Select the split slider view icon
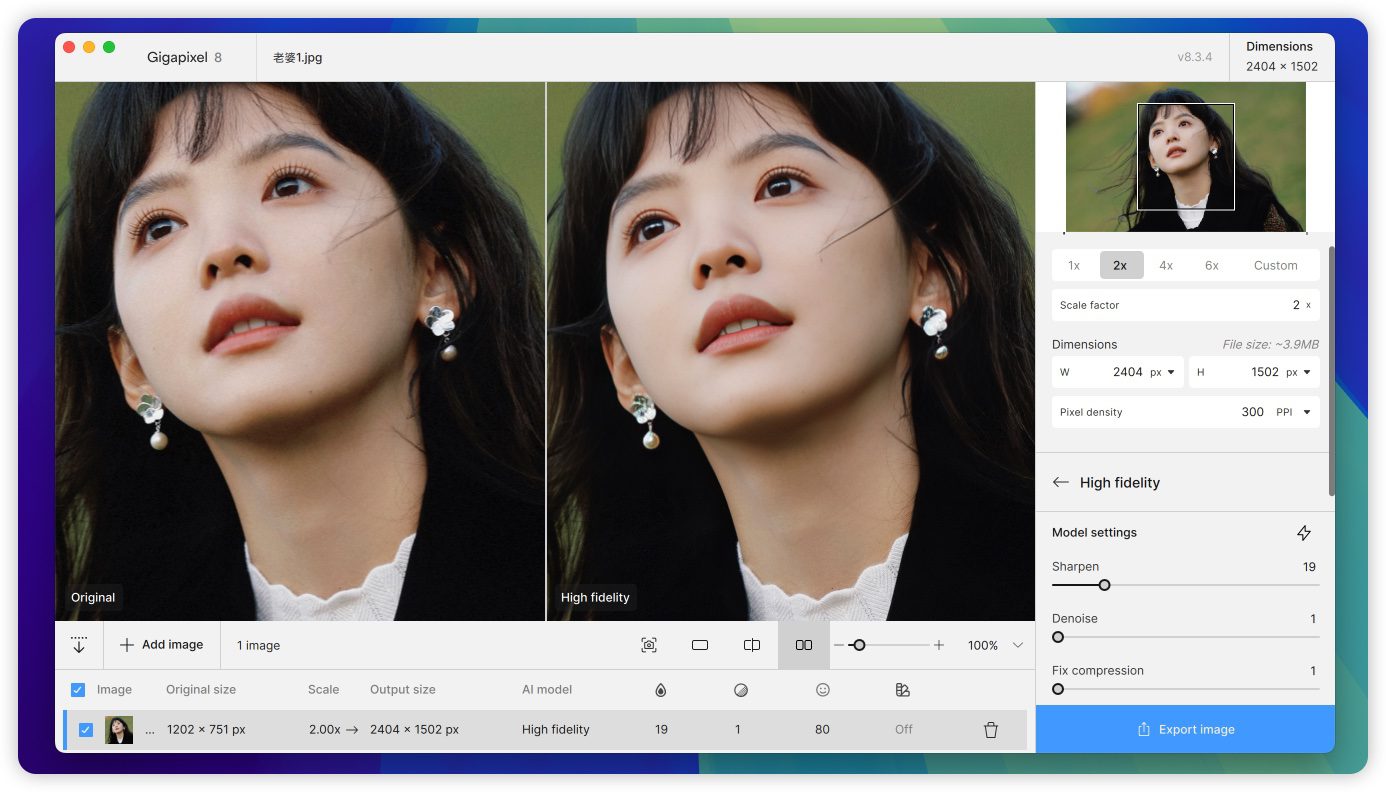 [752, 645]
